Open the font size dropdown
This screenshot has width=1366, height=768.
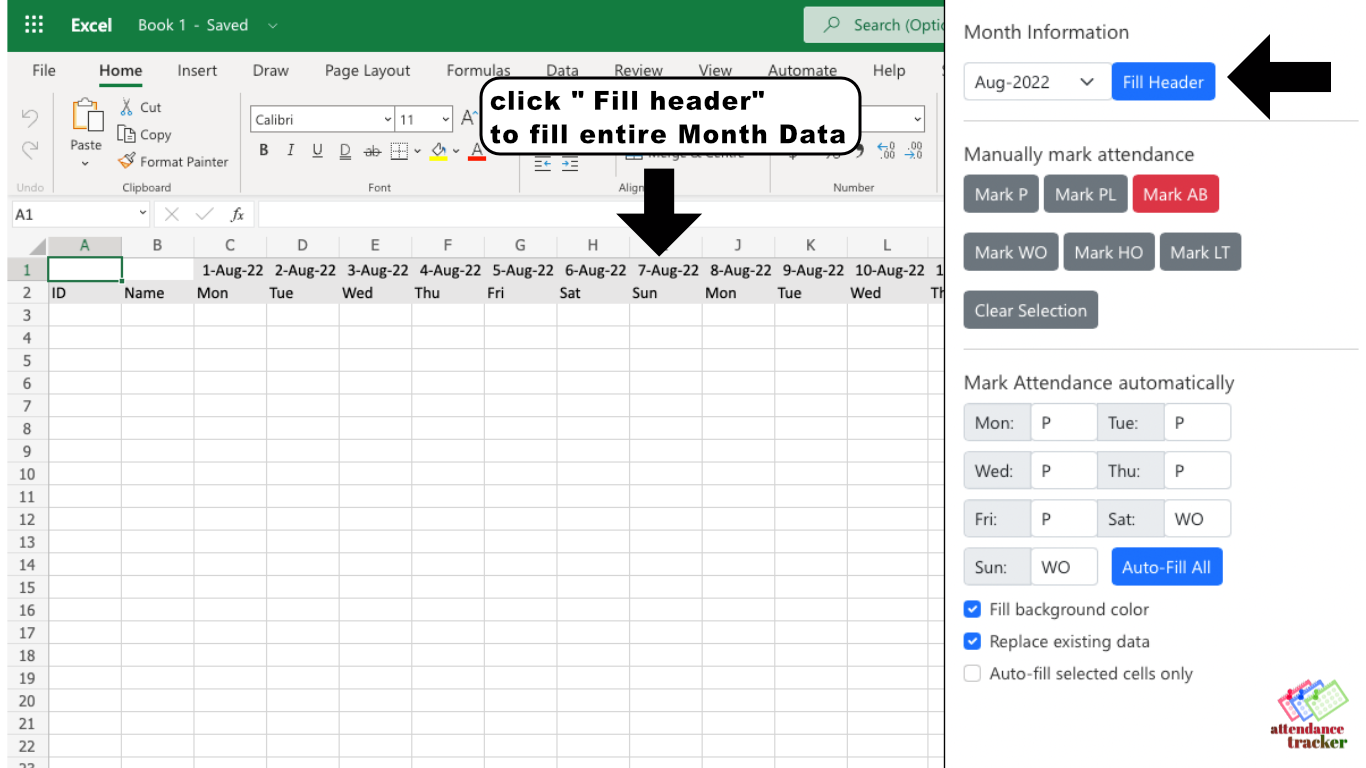click(x=444, y=119)
